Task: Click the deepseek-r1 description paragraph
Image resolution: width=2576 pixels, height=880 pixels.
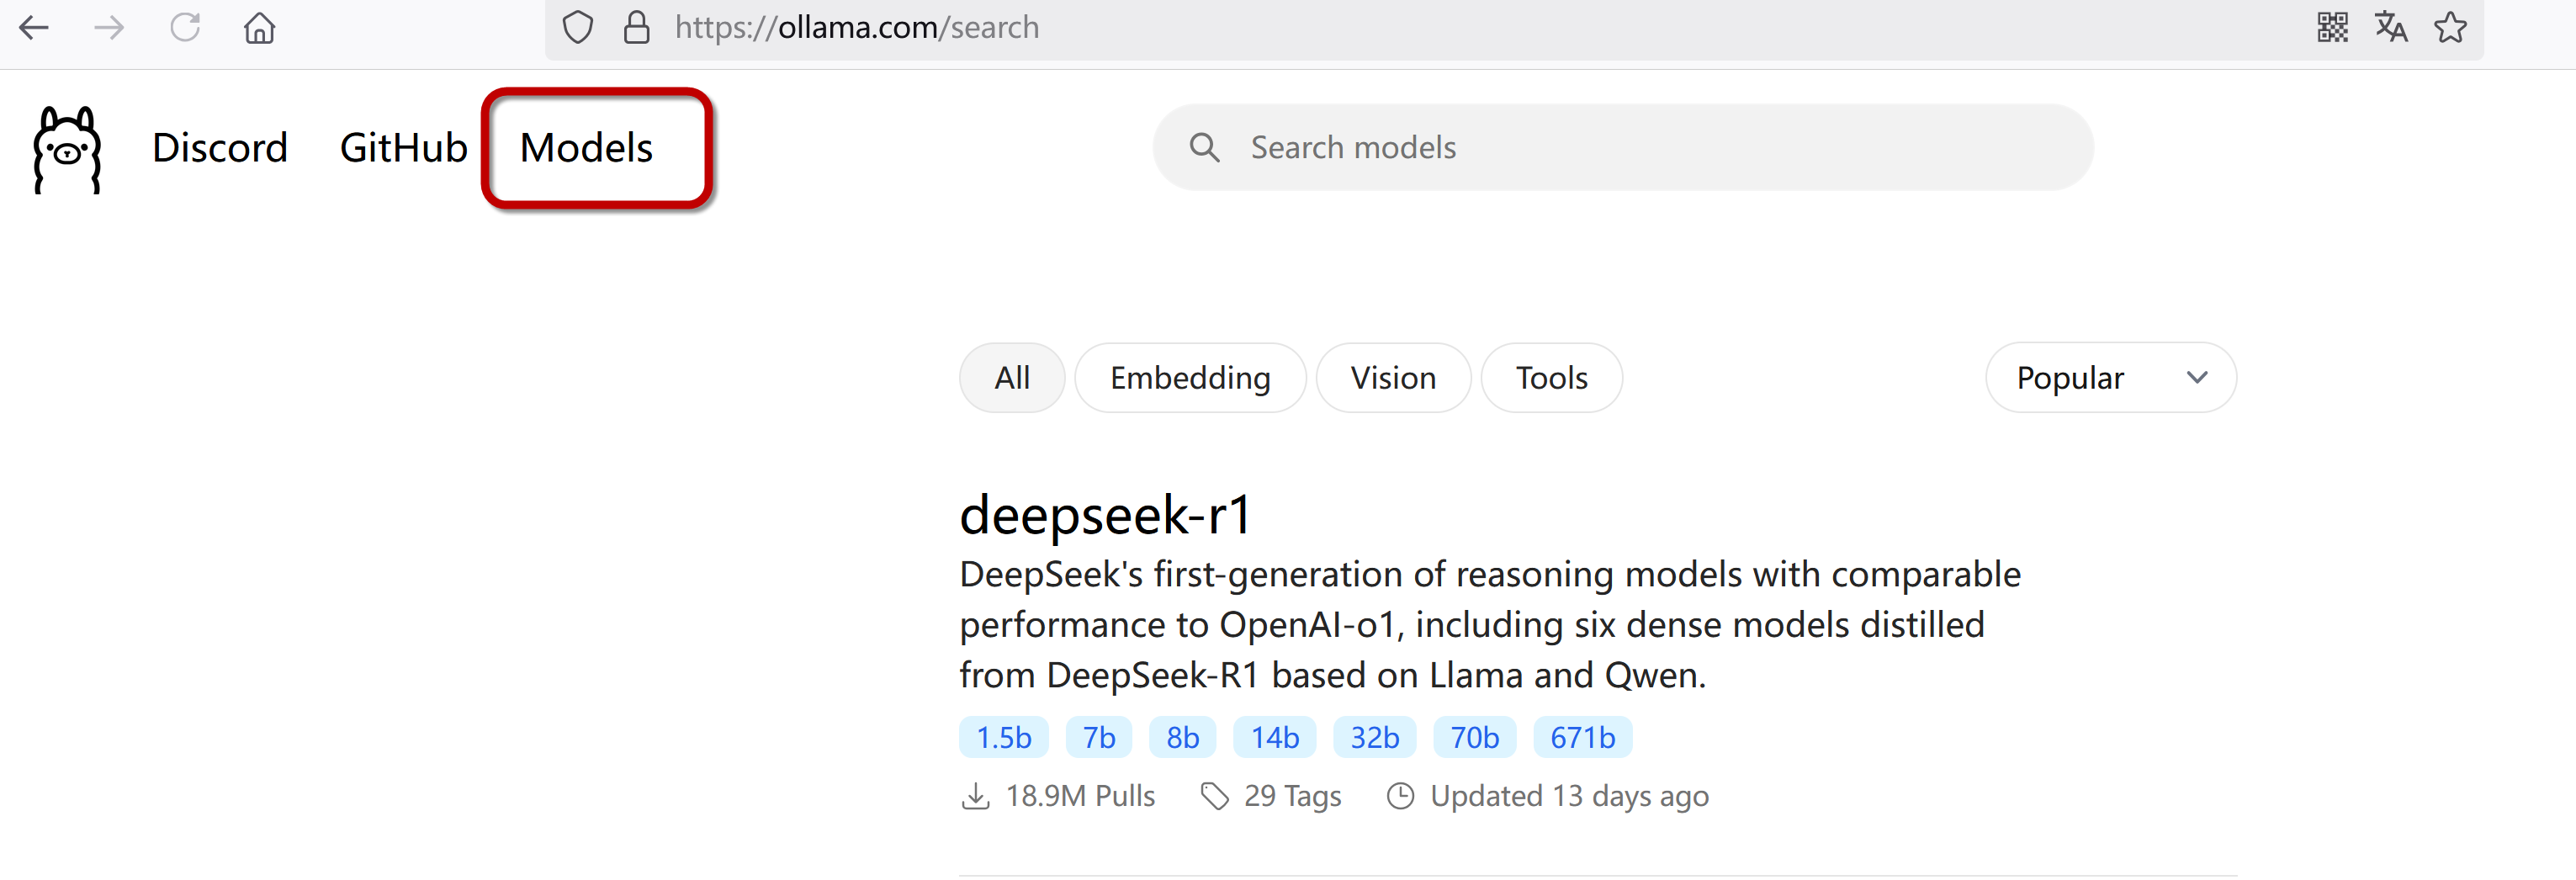Action: click(x=1490, y=625)
